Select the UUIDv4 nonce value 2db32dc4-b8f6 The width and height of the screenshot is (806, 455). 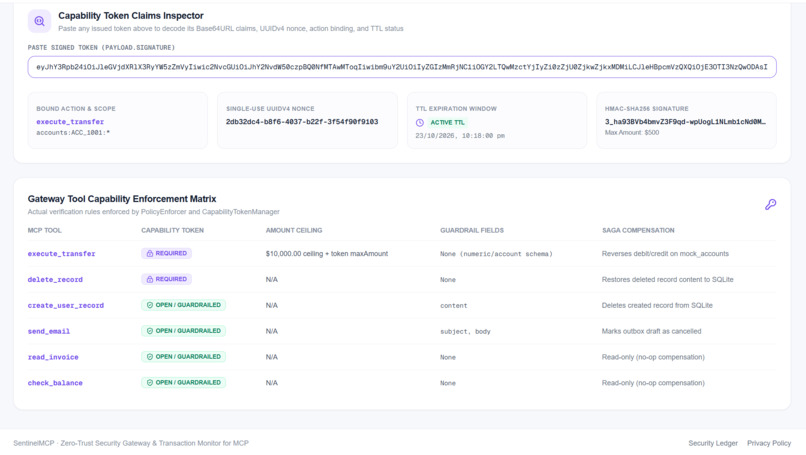[x=302, y=122]
